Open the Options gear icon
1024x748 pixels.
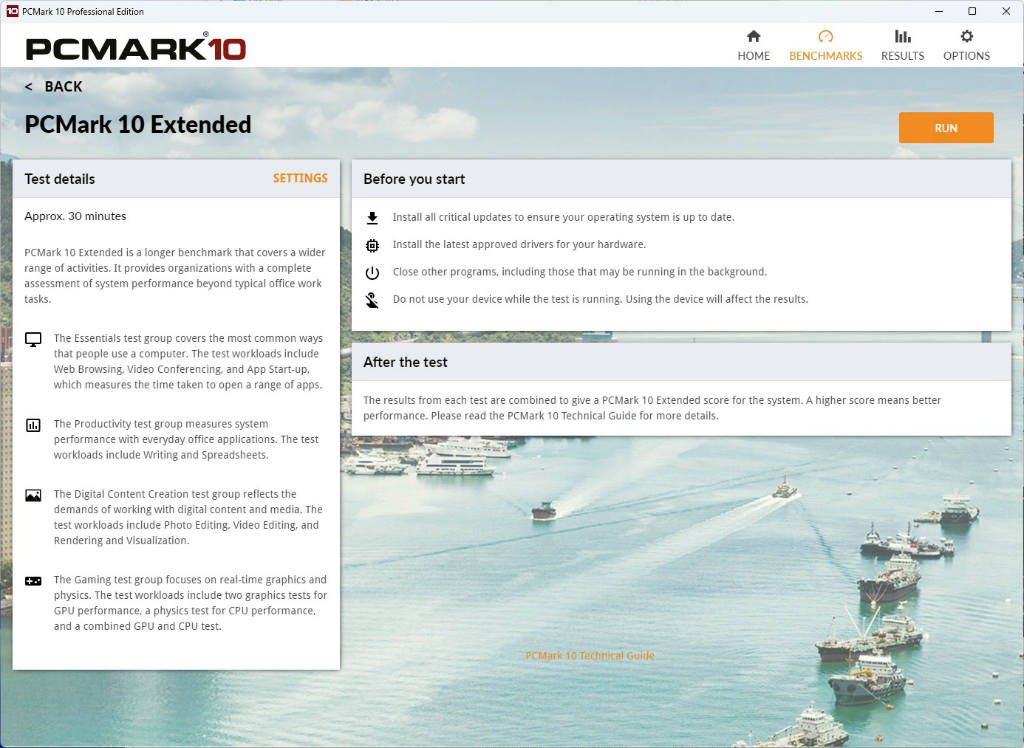point(967,36)
